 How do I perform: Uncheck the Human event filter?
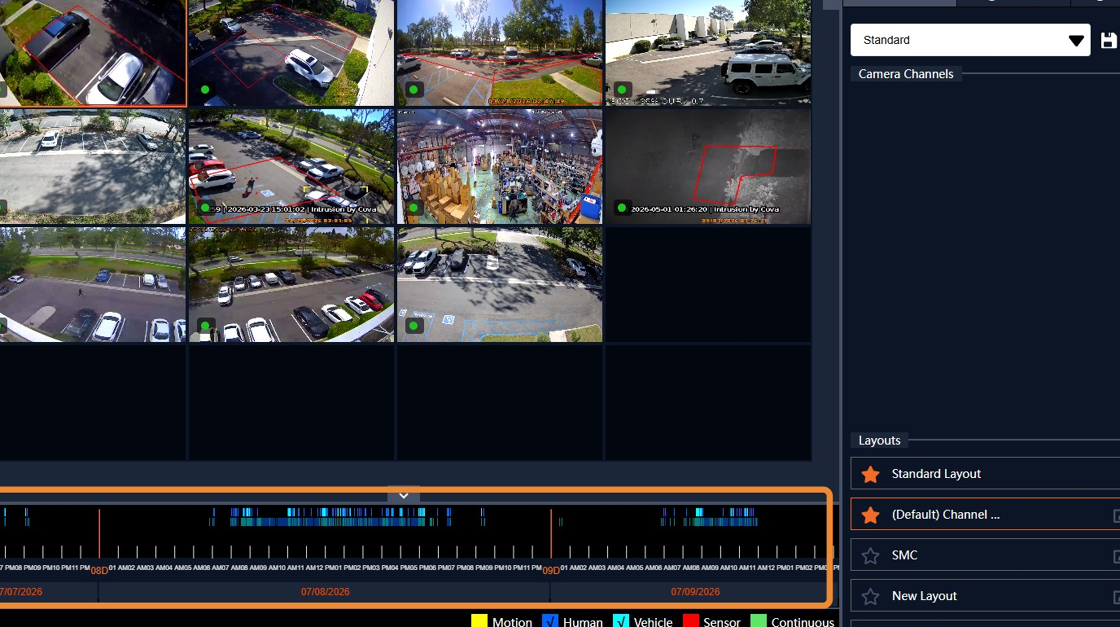(550, 621)
